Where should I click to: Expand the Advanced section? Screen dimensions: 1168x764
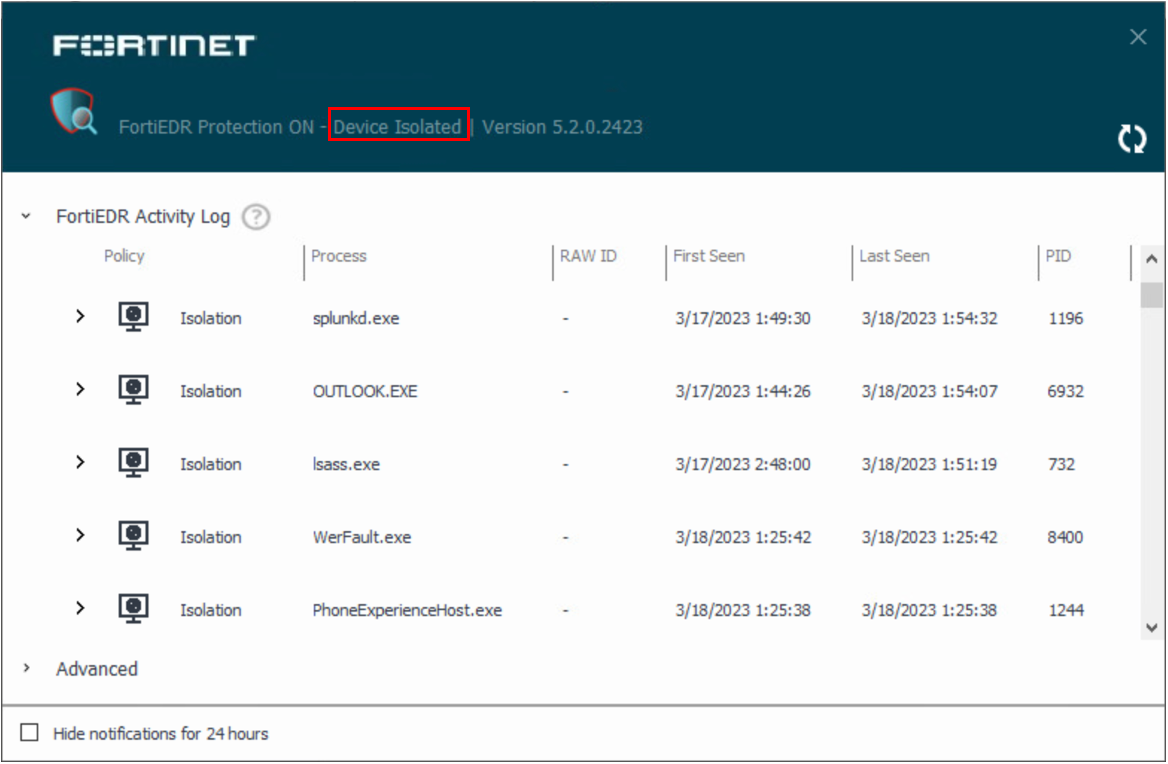click(x=26, y=668)
